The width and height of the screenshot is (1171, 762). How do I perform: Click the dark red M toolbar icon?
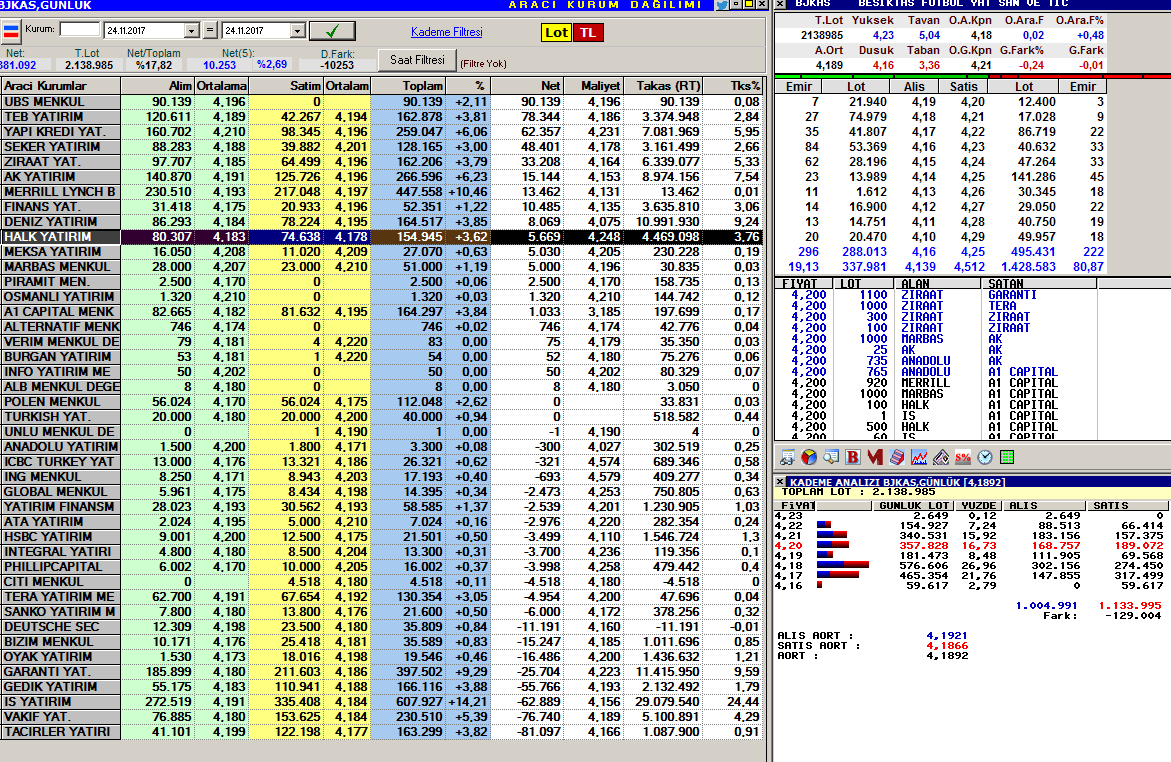[x=875, y=457]
